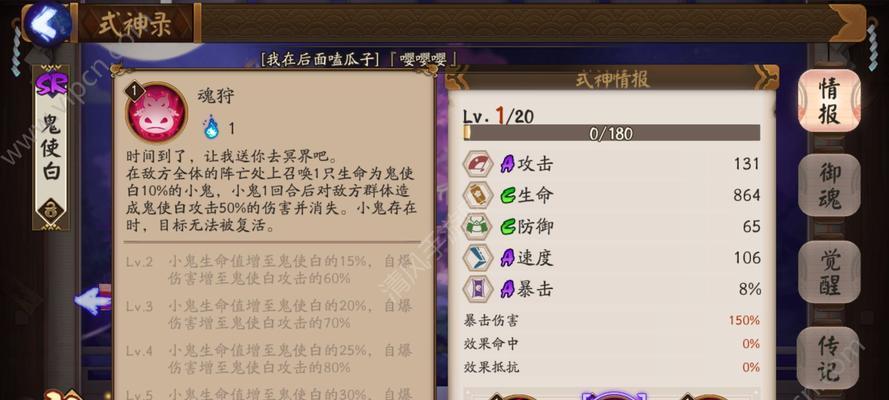Tap the experience bar showing 0/180

pyautogui.click(x=612, y=133)
